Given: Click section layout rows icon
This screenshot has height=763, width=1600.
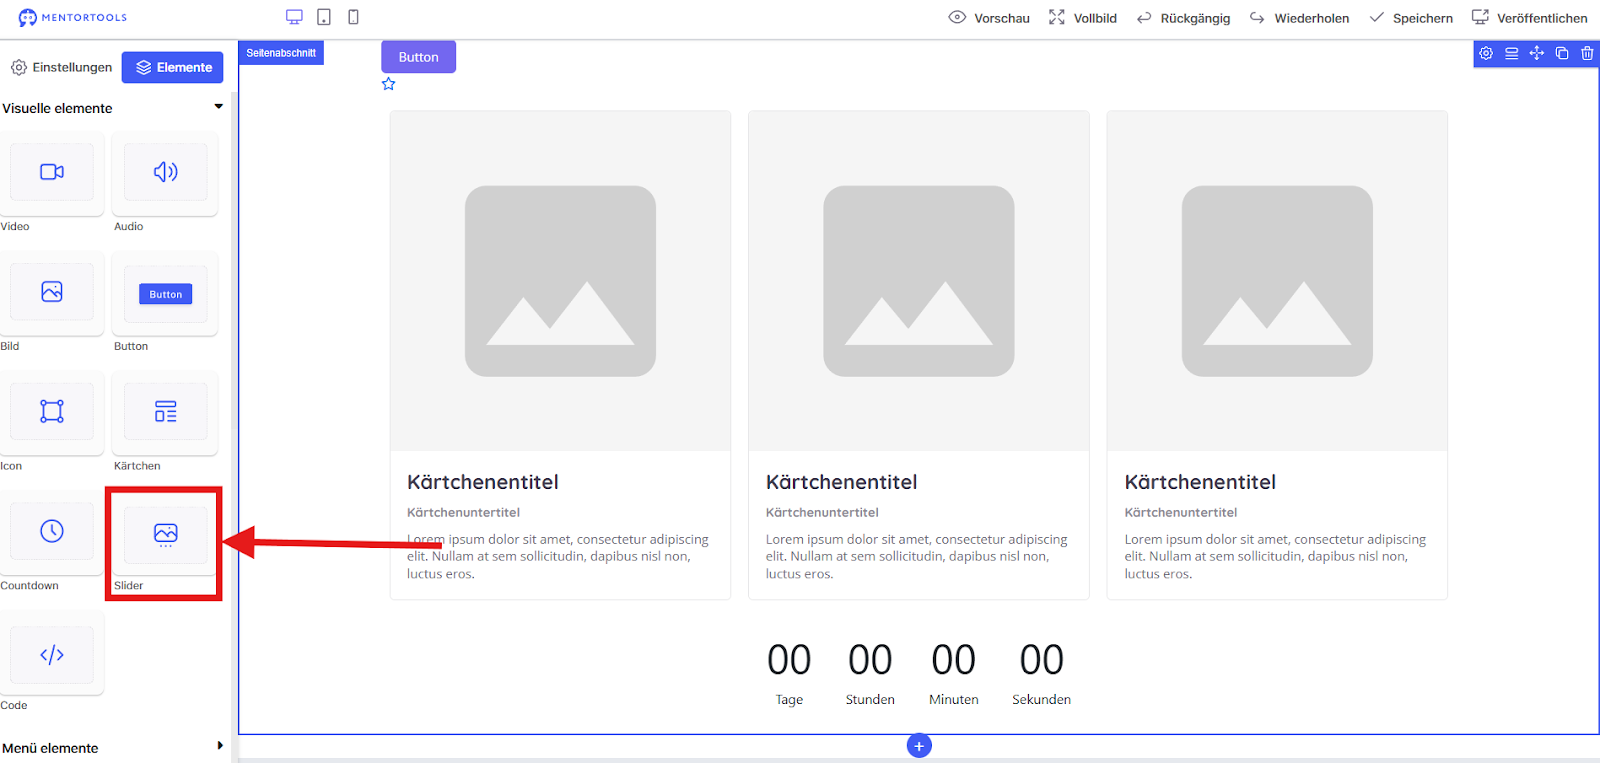Looking at the screenshot, I should (x=1511, y=53).
